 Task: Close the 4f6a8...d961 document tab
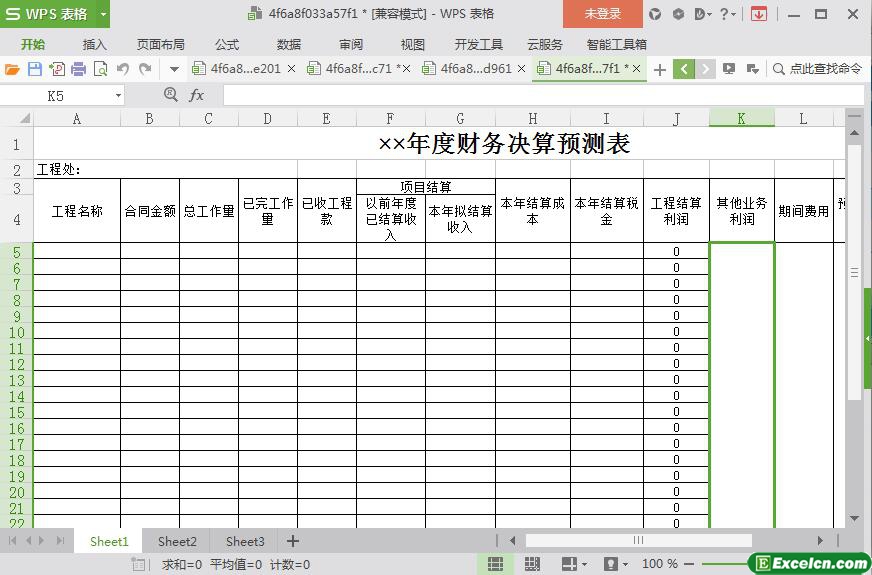coord(521,69)
